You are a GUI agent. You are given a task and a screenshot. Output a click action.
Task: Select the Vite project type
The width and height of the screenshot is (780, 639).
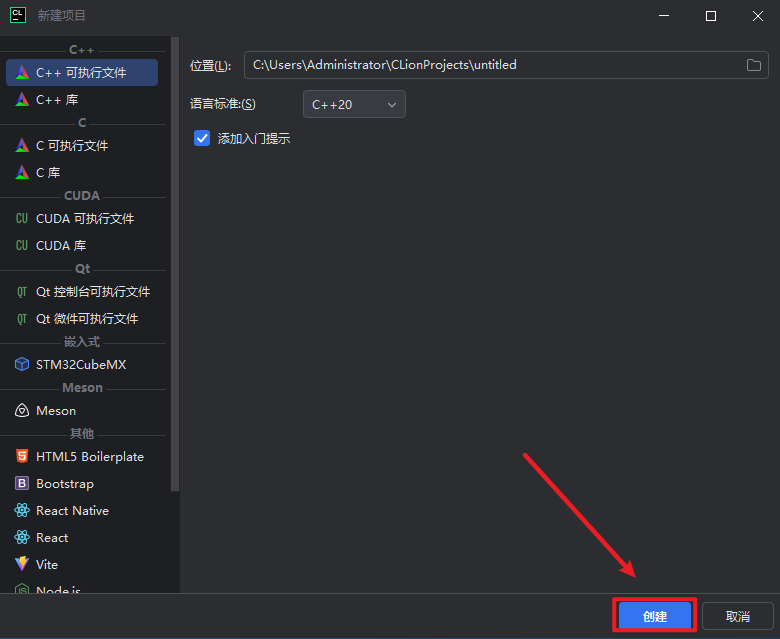coord(47,564)
